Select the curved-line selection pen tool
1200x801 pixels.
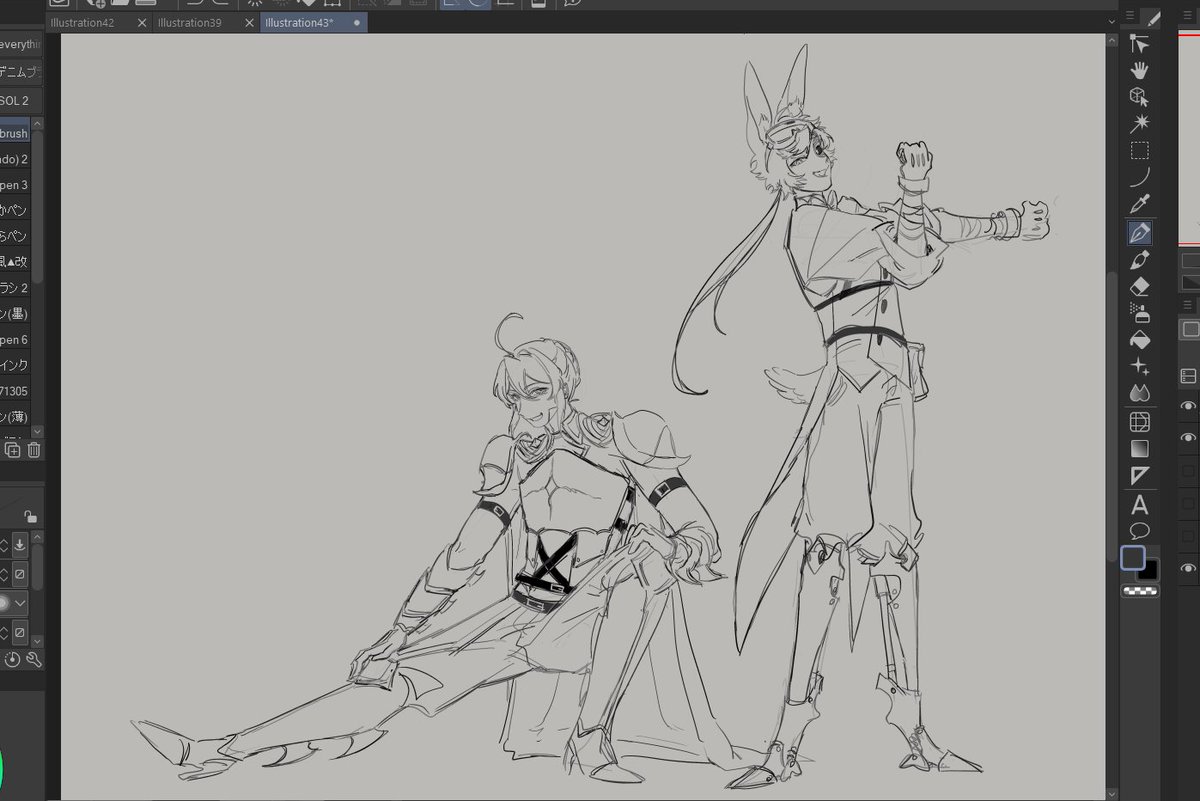(x=1139, y=178)
